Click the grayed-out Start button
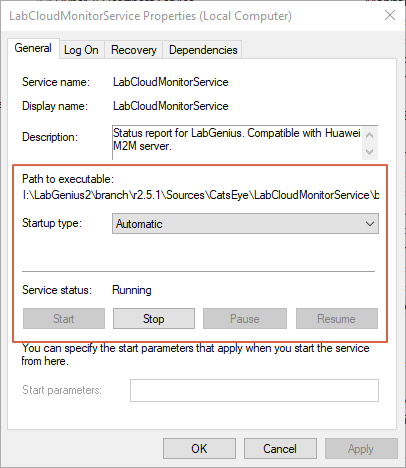 (x=64, y=319)
